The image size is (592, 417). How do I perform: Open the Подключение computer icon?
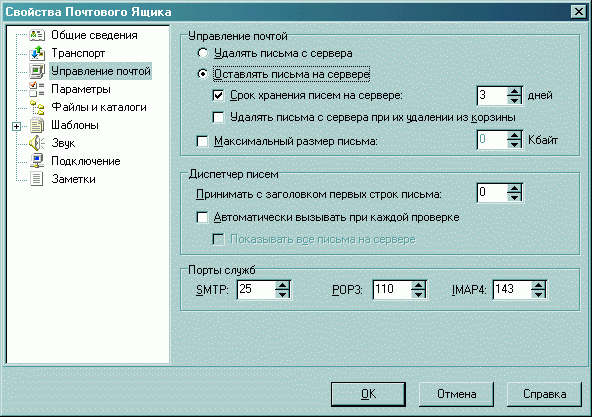37,161
